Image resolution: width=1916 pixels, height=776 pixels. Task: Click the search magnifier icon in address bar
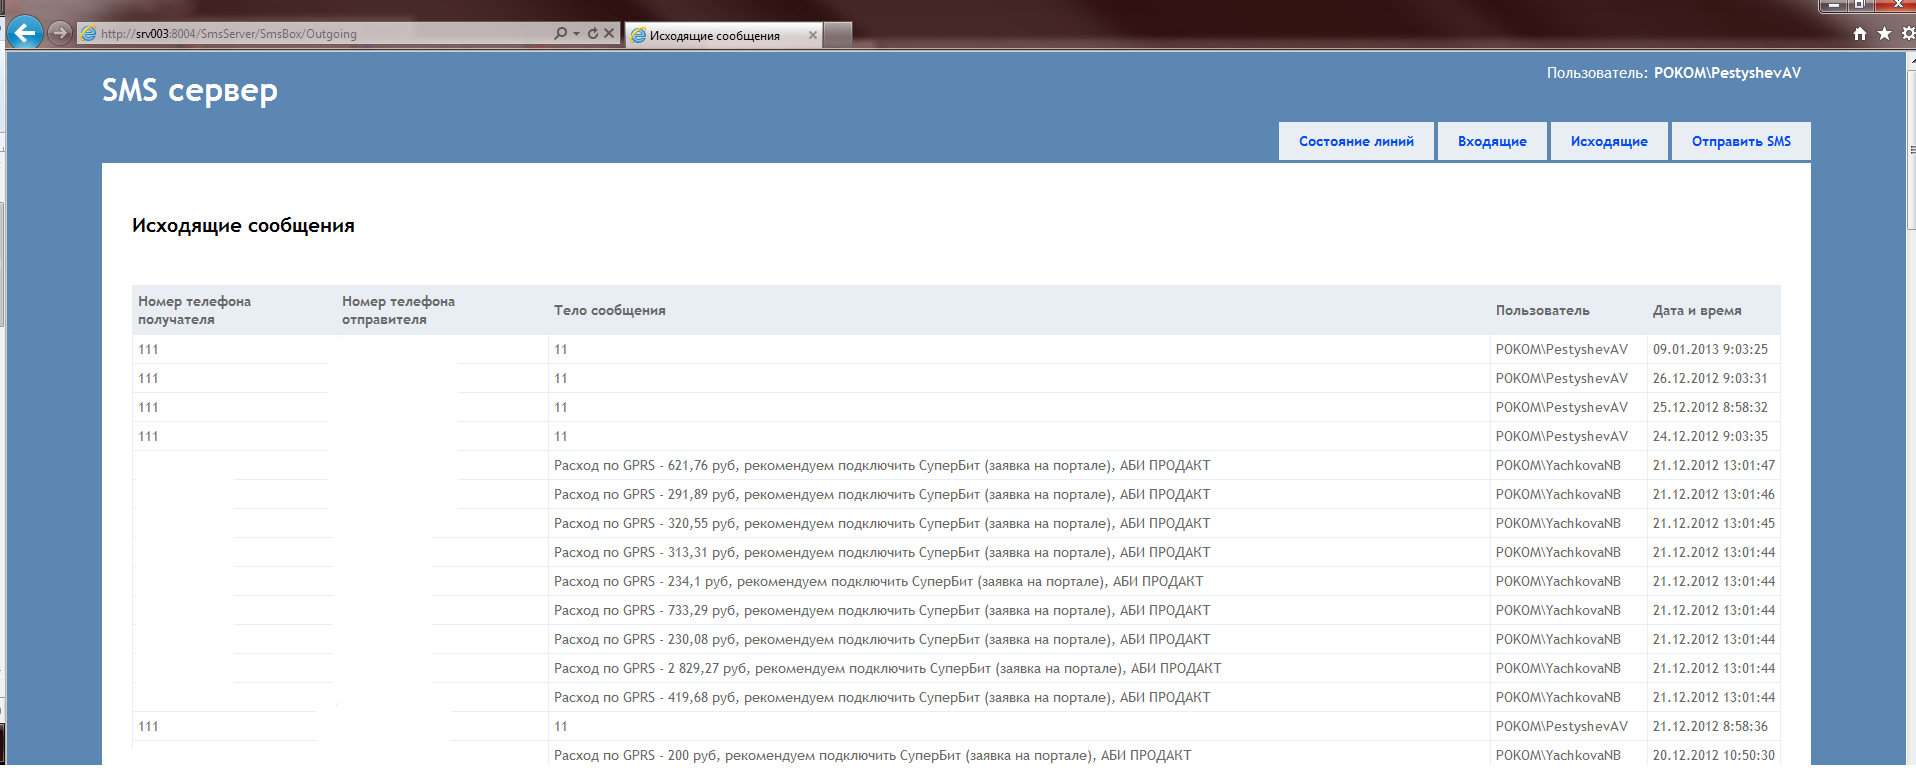pos(561,33)
